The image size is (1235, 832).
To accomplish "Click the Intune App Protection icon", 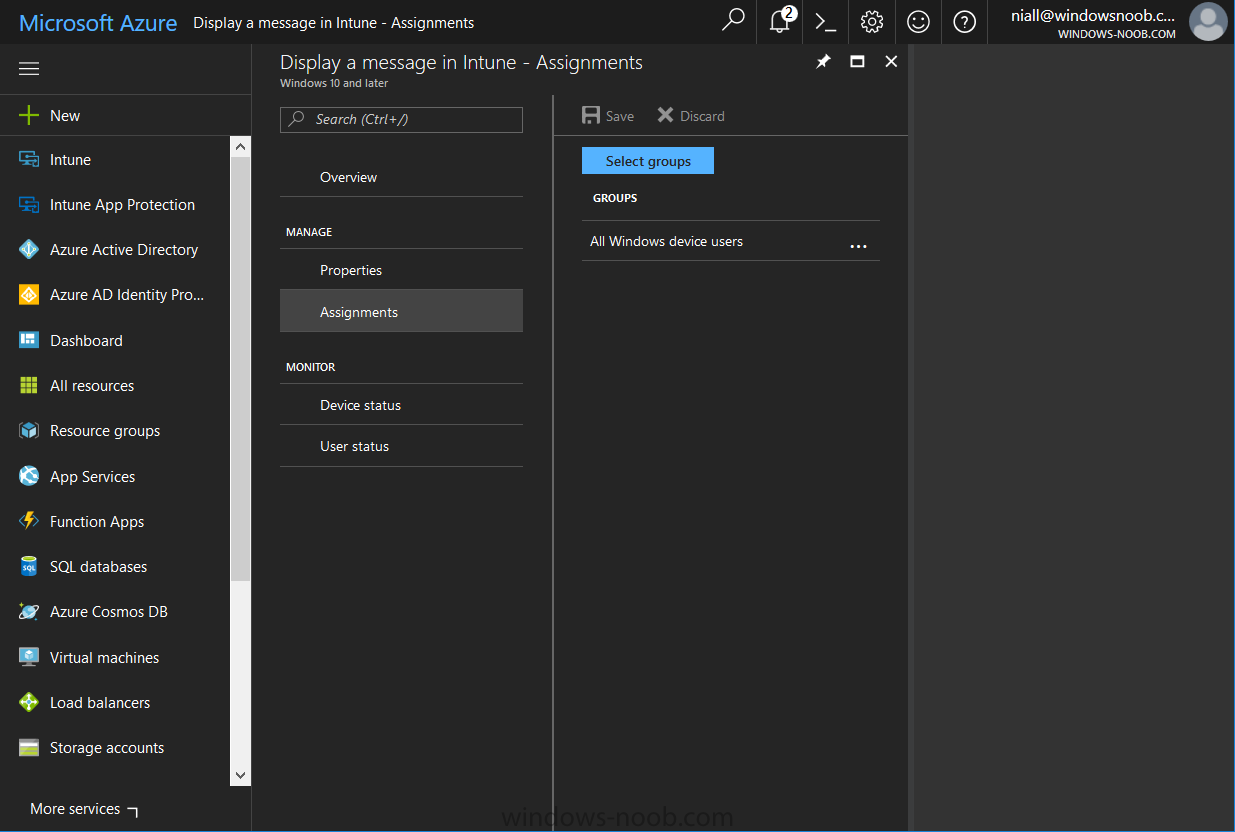I will point(29,205).
